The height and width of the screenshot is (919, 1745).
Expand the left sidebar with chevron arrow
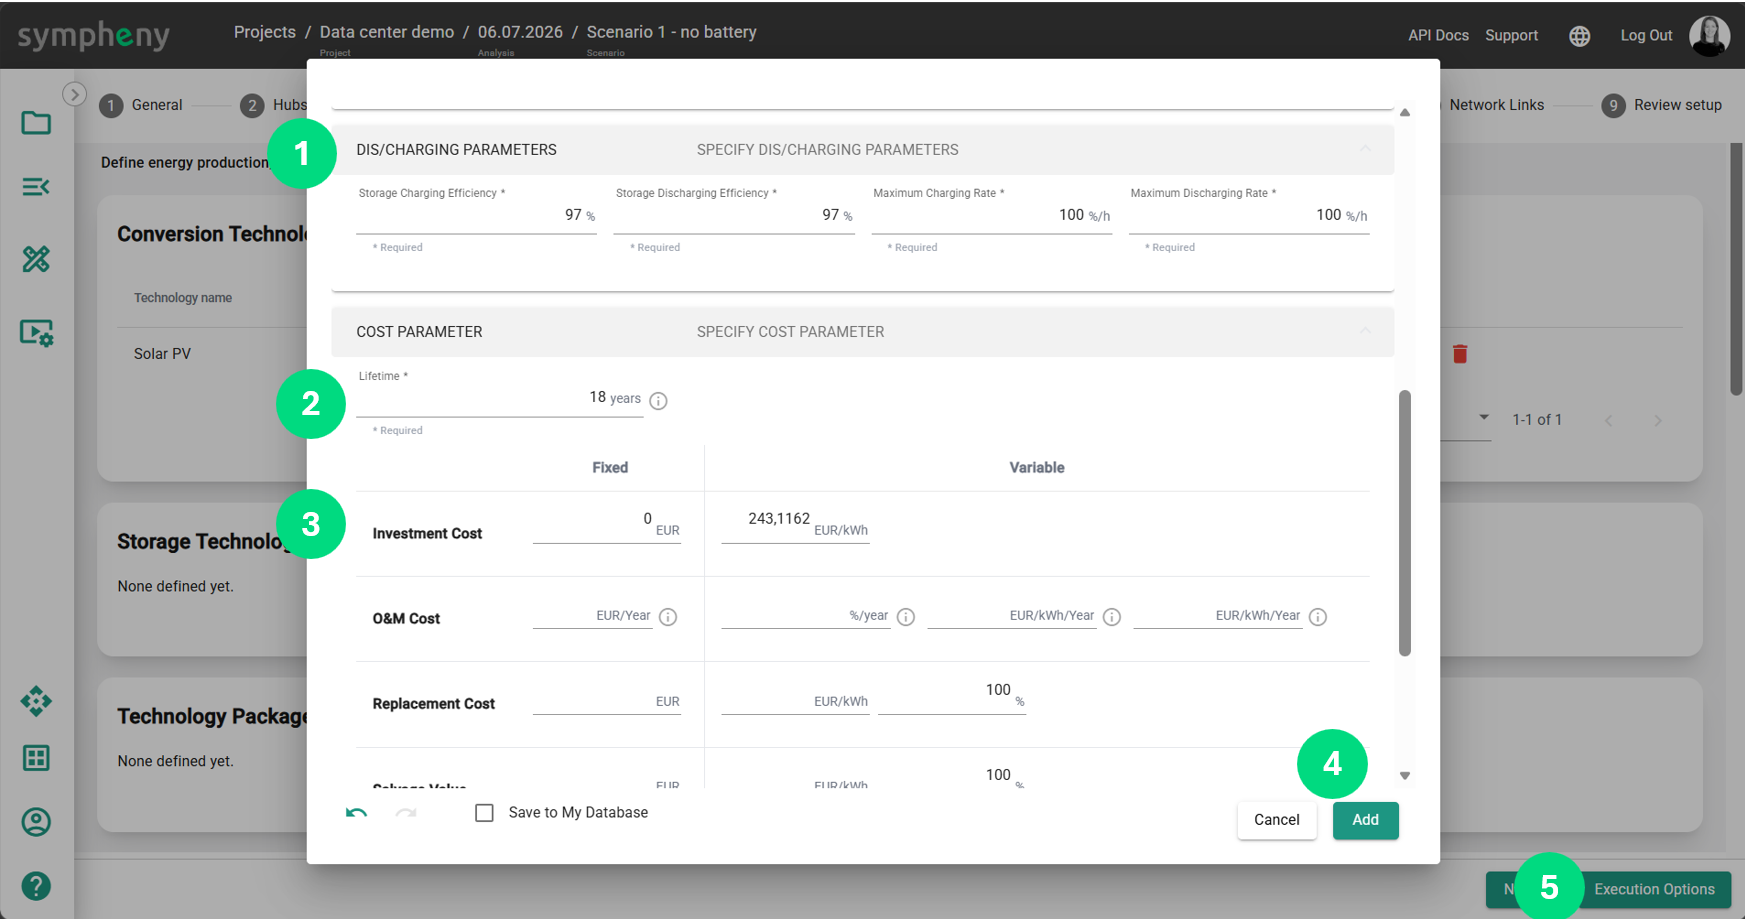point(74,94)
